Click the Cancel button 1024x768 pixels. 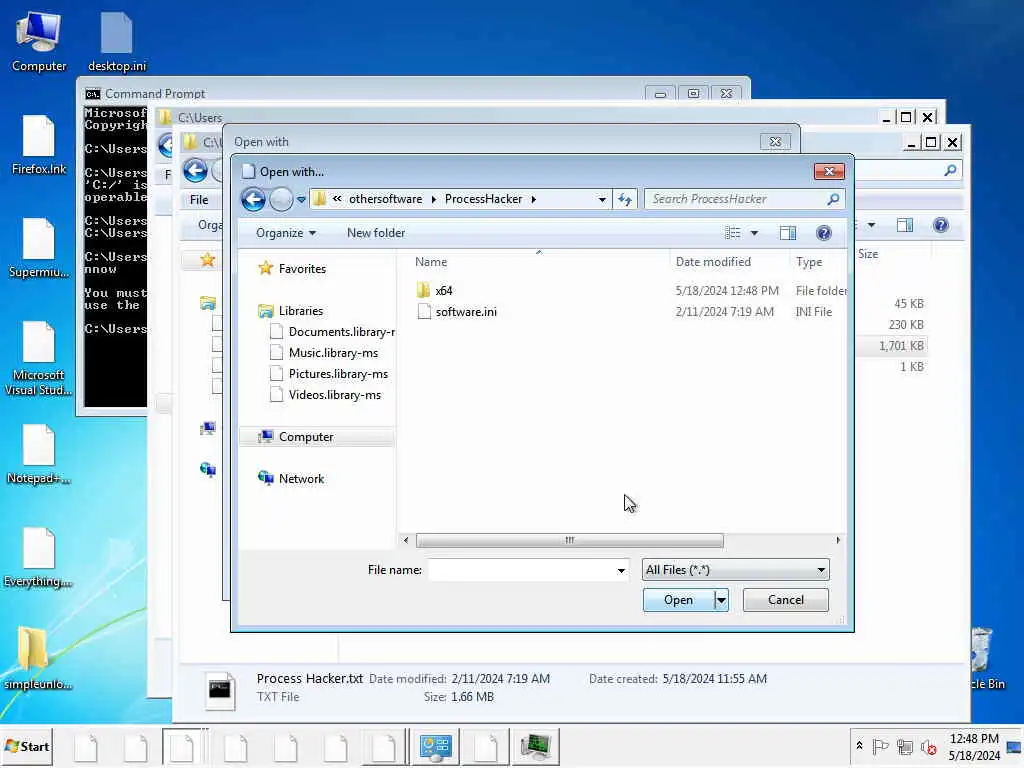[786, 600]
